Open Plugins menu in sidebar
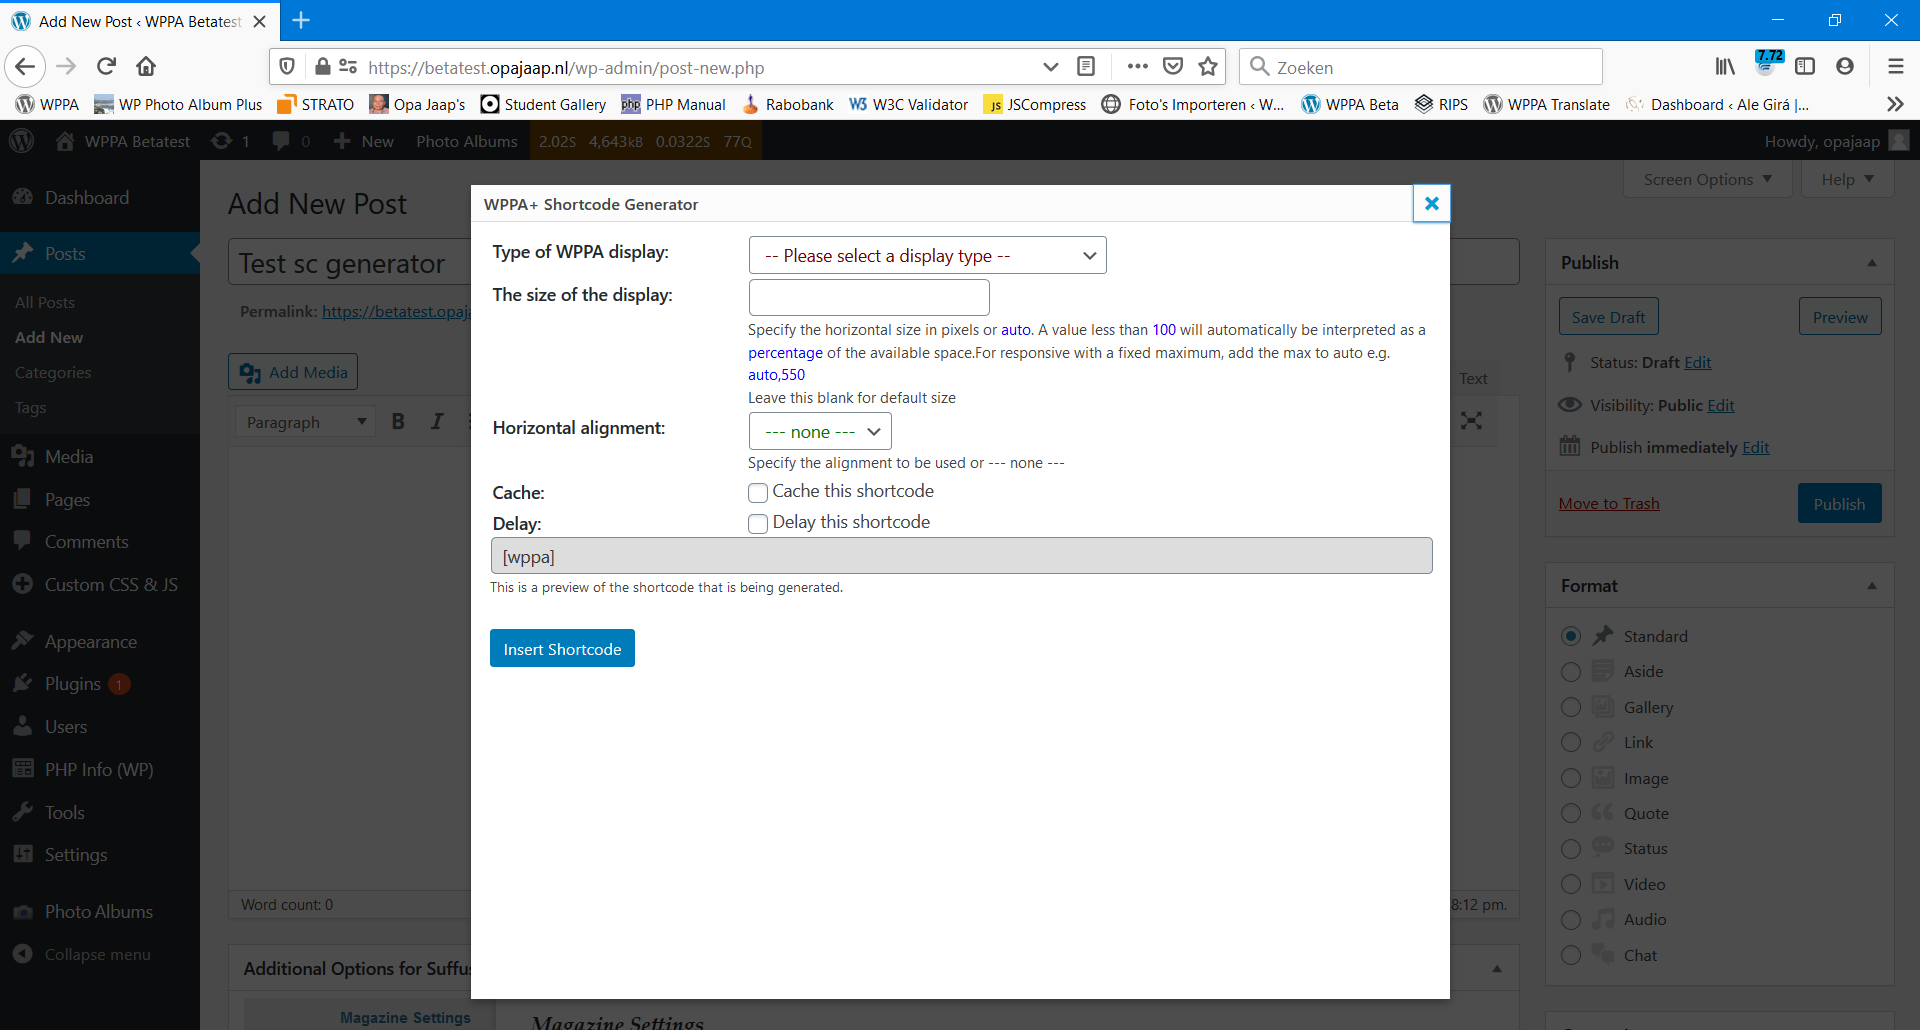This screenshot has height=1030, width=1920. pos(72,684)
